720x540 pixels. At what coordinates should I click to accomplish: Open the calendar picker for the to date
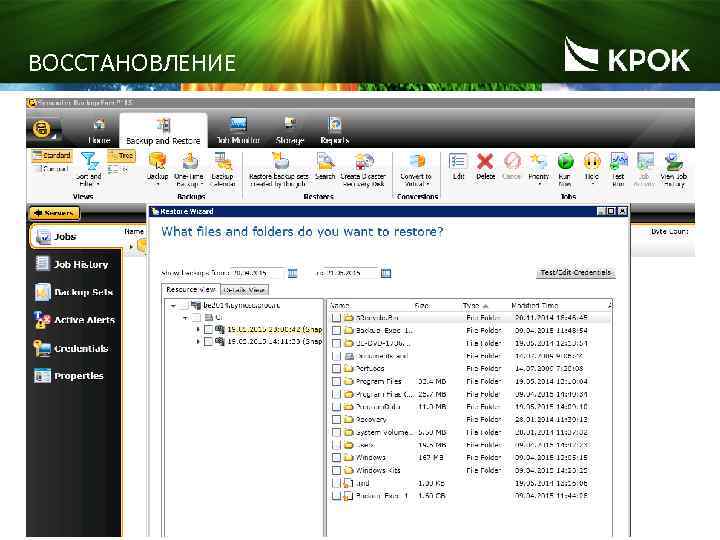(x=386, y=274)
